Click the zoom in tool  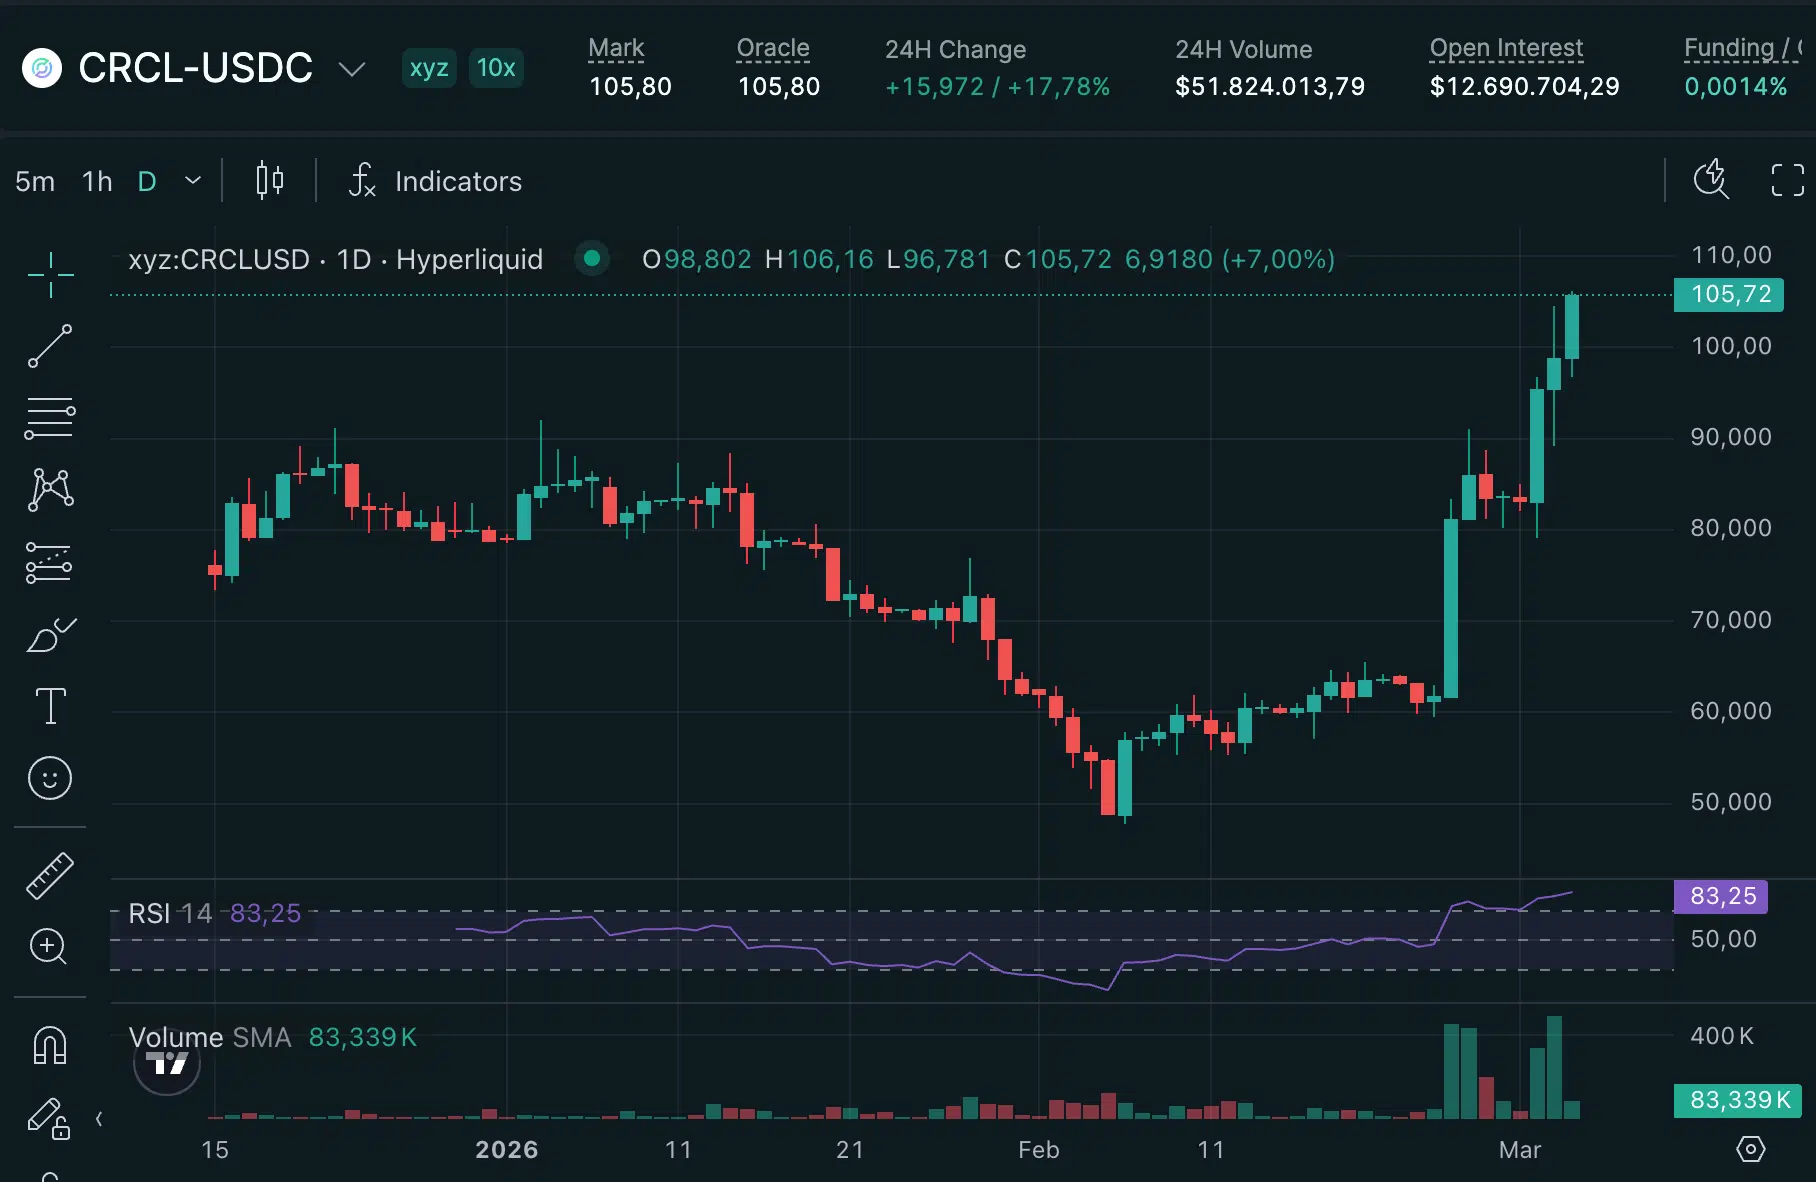(50, 946)
